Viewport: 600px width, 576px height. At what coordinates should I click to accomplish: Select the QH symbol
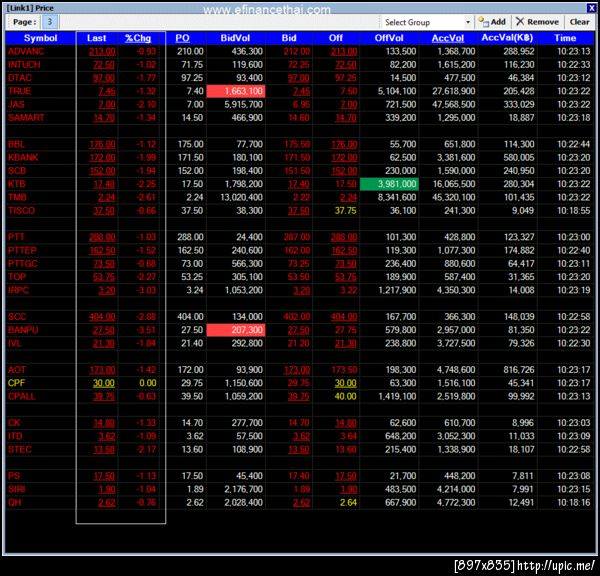point(15,503)
